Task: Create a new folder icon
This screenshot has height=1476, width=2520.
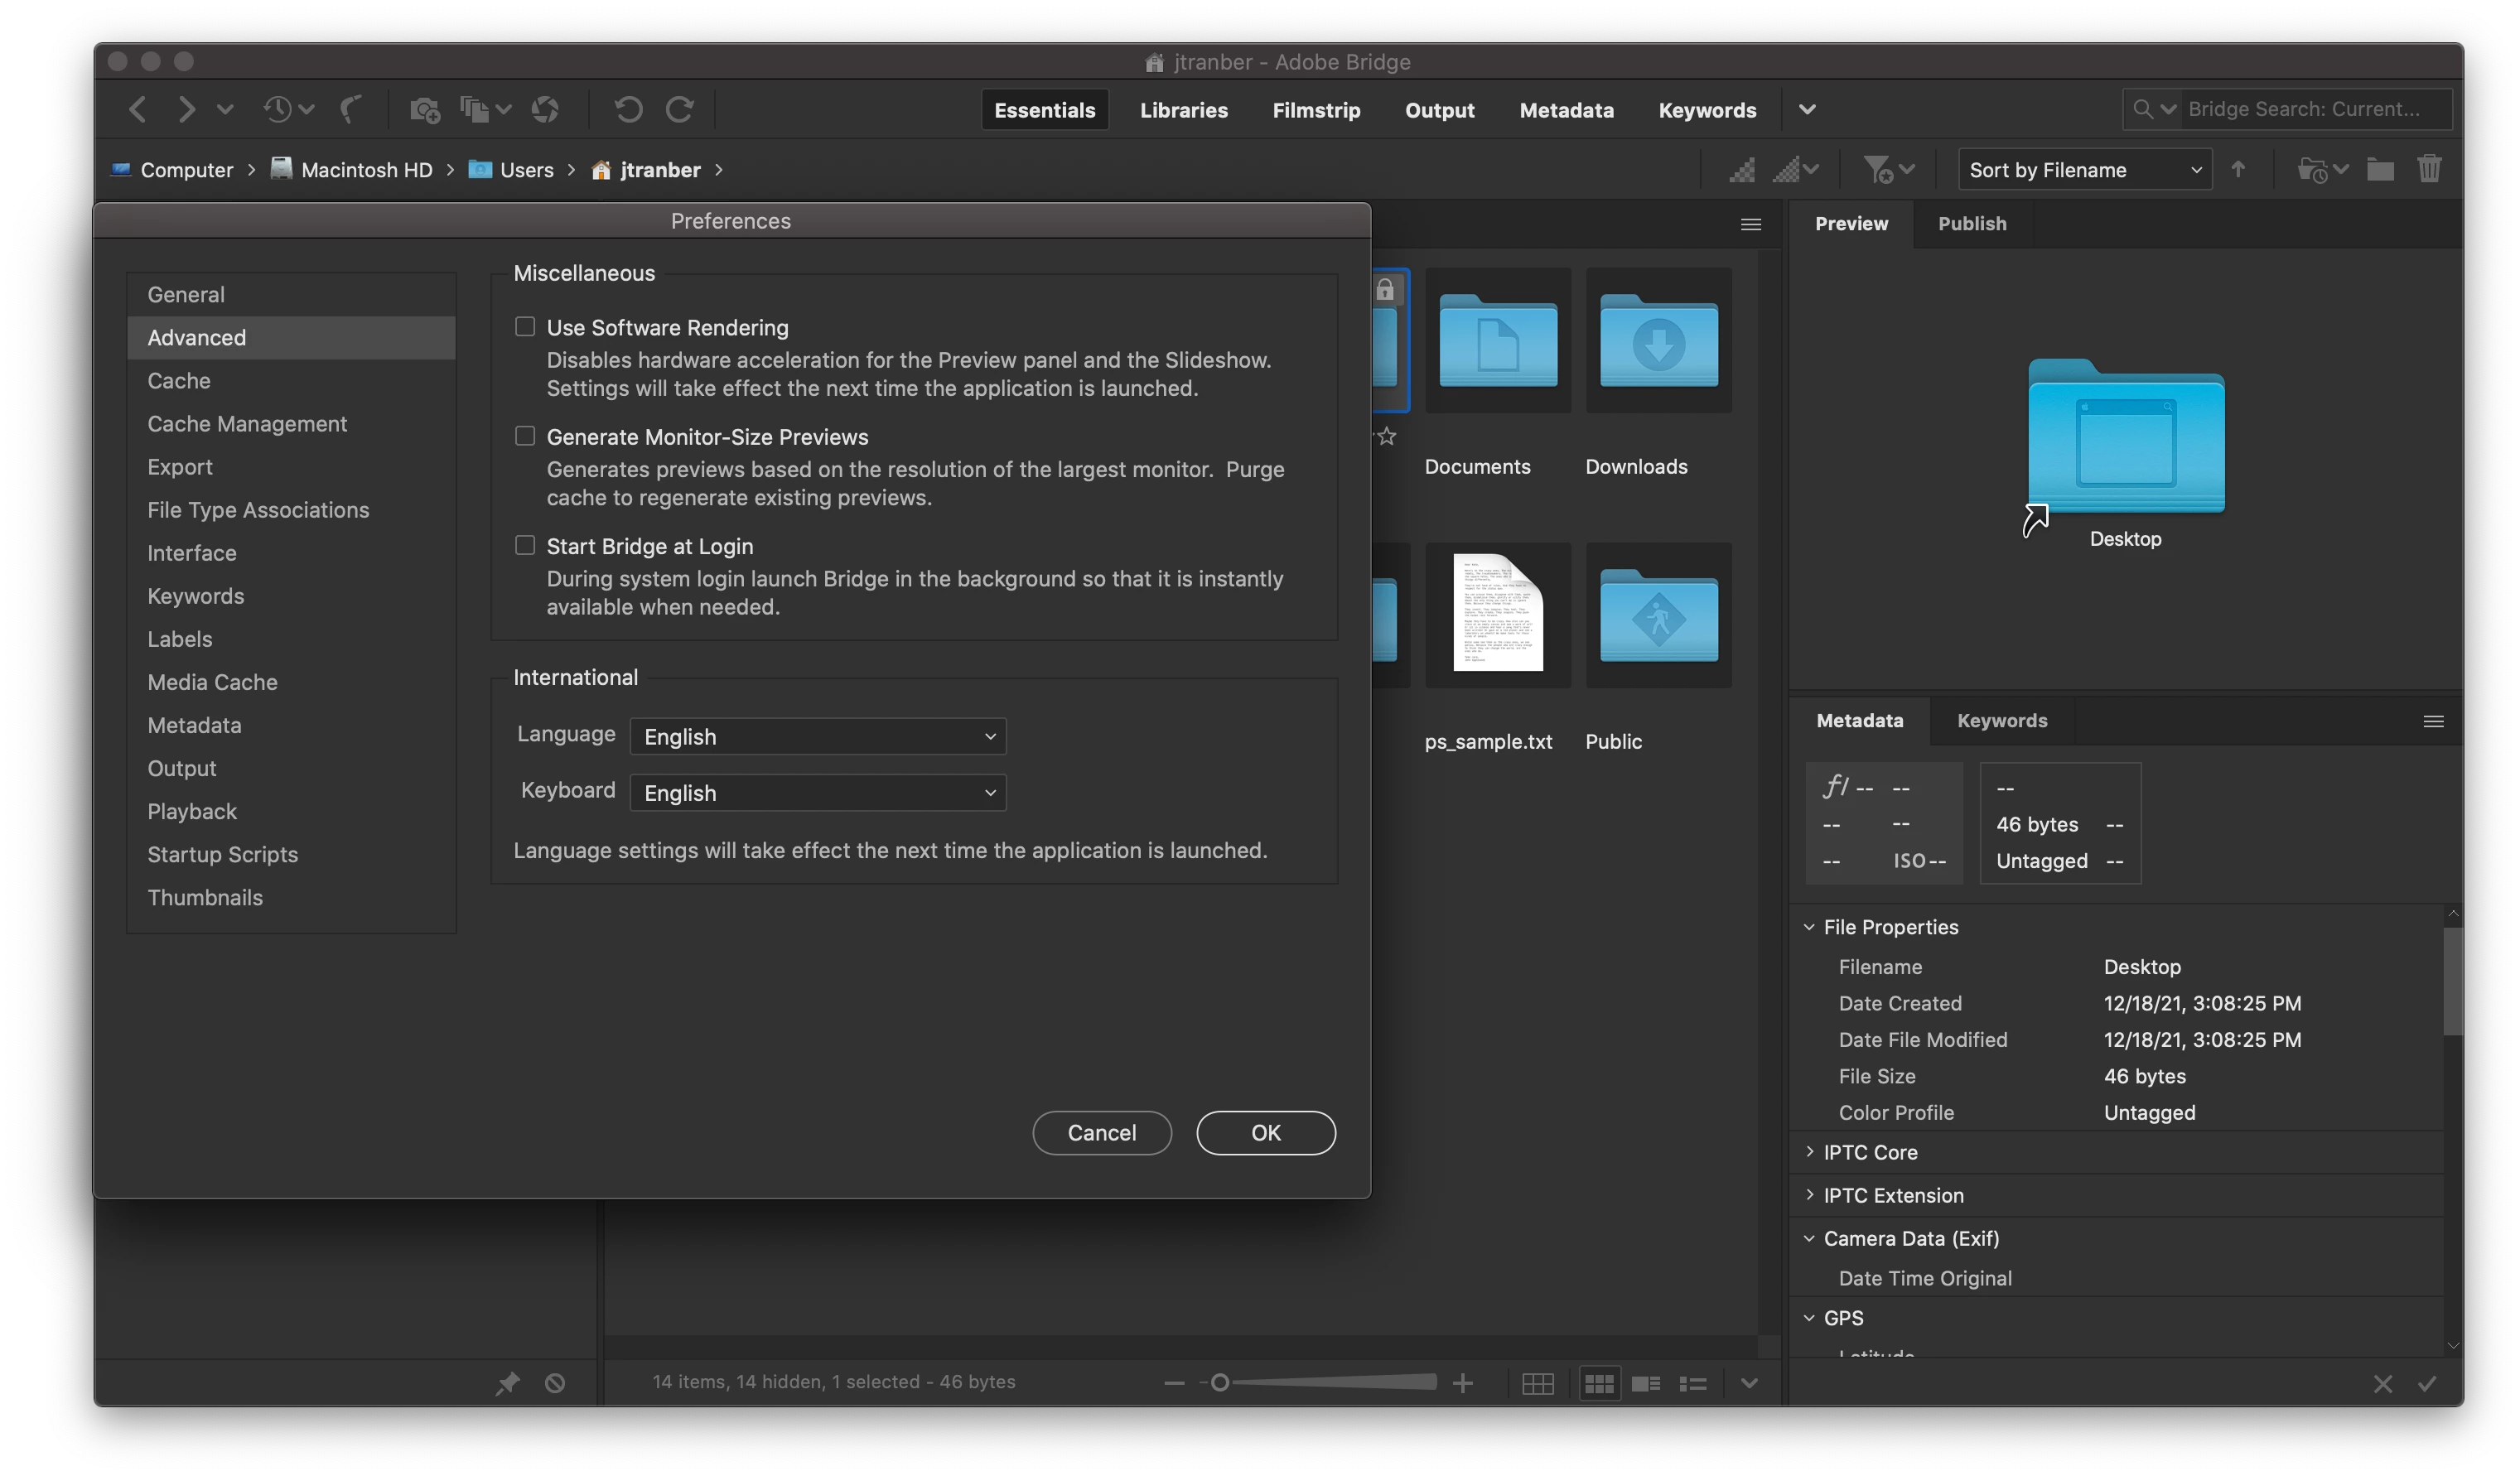Action: (x=2379, y=169)
